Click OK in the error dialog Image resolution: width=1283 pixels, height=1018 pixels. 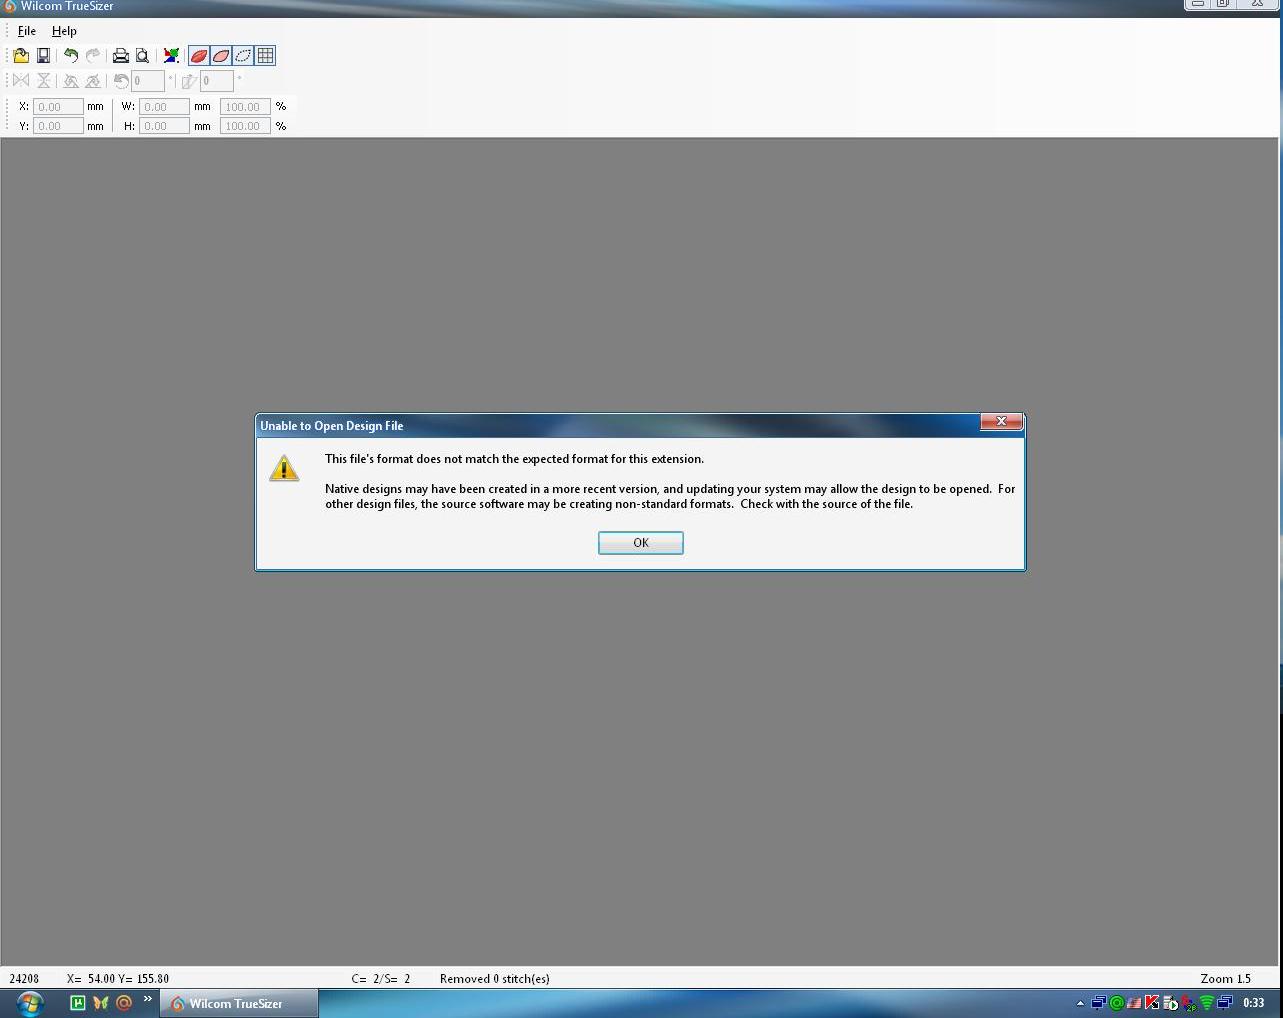641,543
